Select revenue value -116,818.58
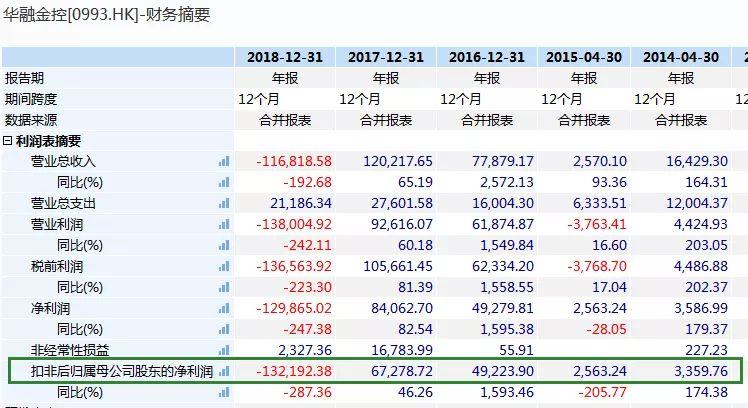The width and height of the screenshot is (748, 408). coord(294,161)
